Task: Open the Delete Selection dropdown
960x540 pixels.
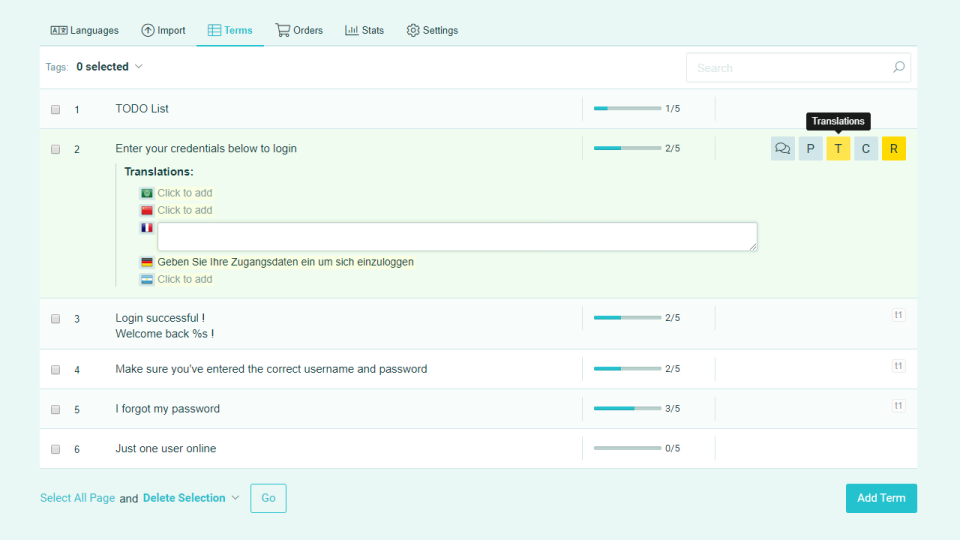Action: pyautogui.click(x=191, y=498)
